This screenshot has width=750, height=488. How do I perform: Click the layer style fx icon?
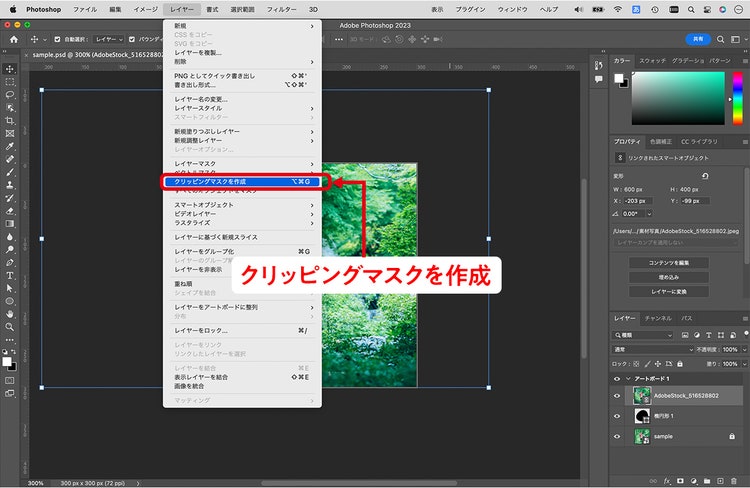667,481
